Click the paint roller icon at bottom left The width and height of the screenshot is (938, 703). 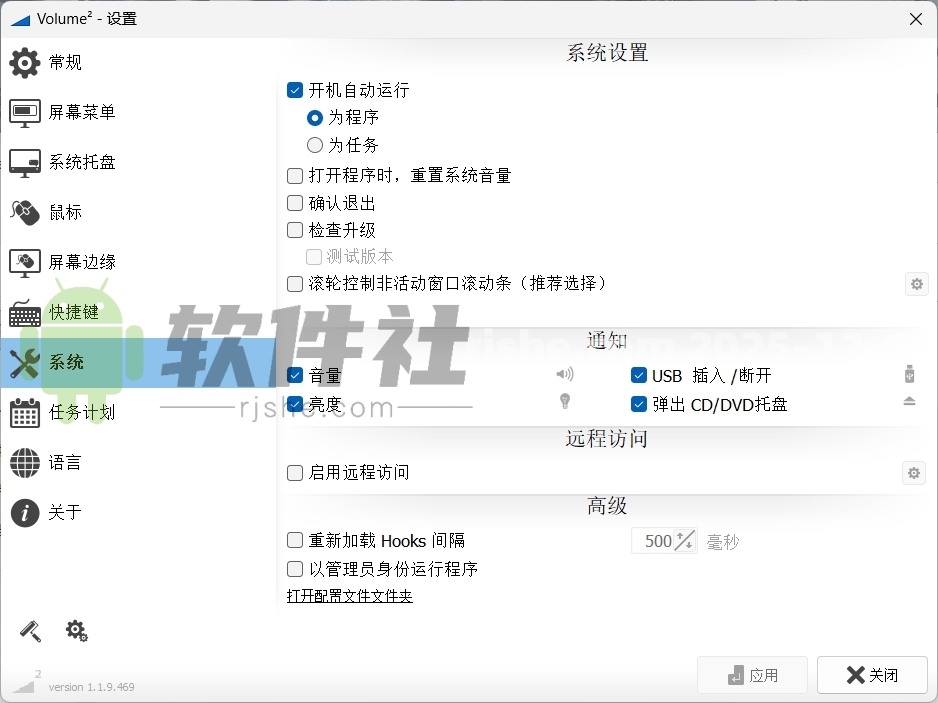pos(29,631)
